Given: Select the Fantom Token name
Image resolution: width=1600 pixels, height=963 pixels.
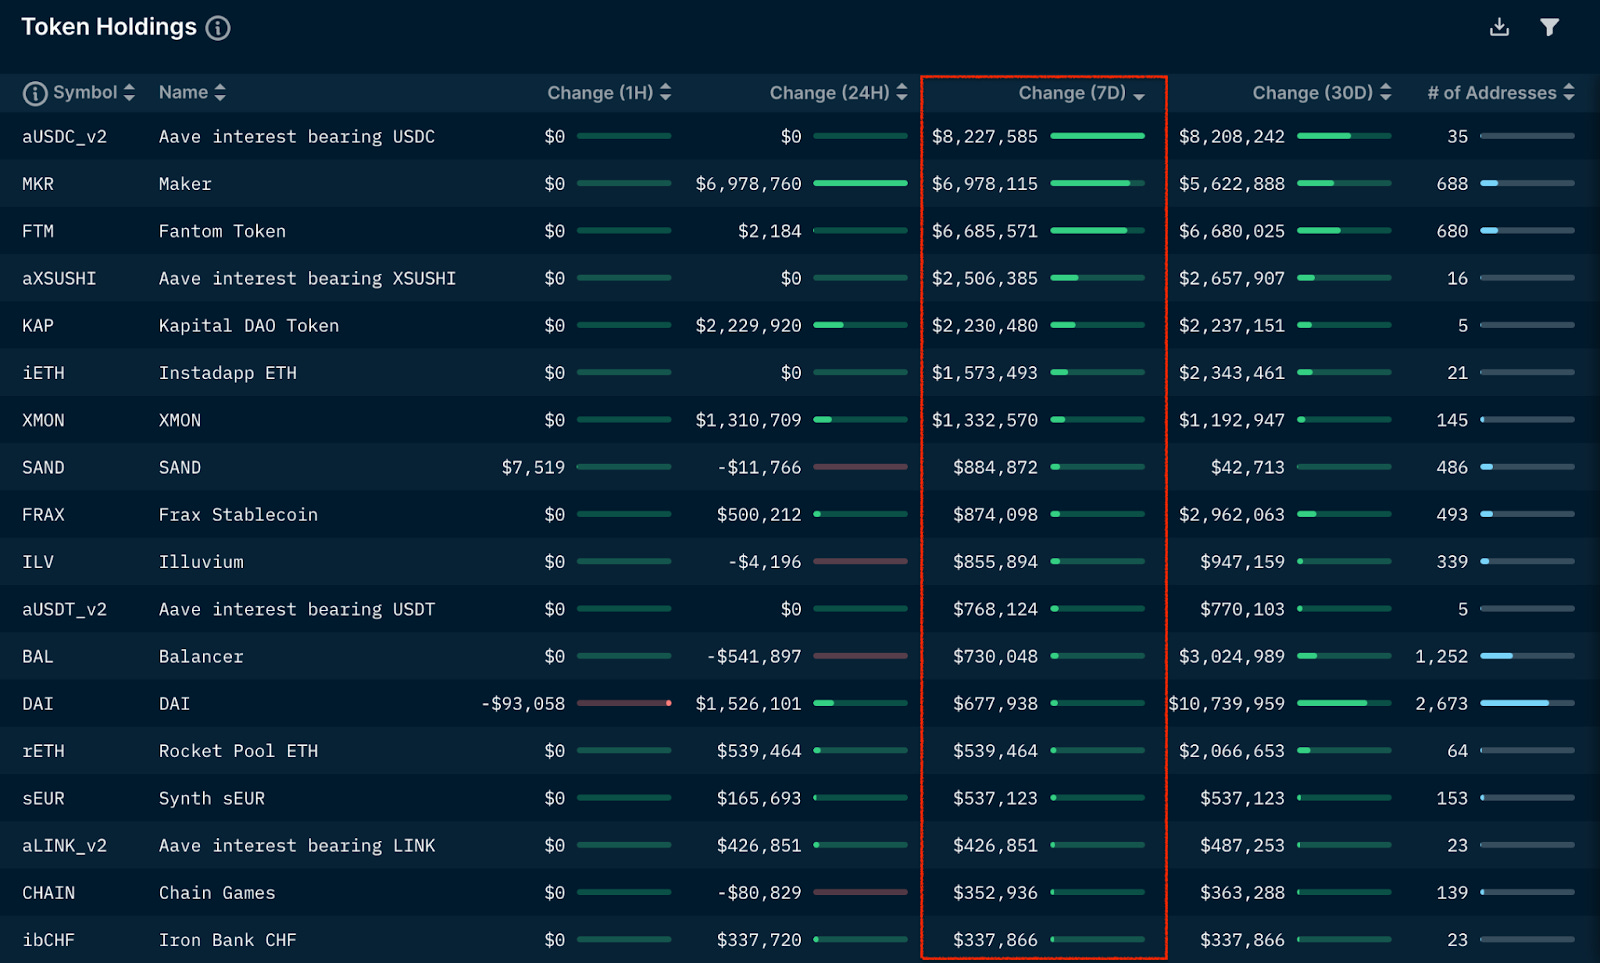Looking at the screenshot, I should tap(222, 231).
